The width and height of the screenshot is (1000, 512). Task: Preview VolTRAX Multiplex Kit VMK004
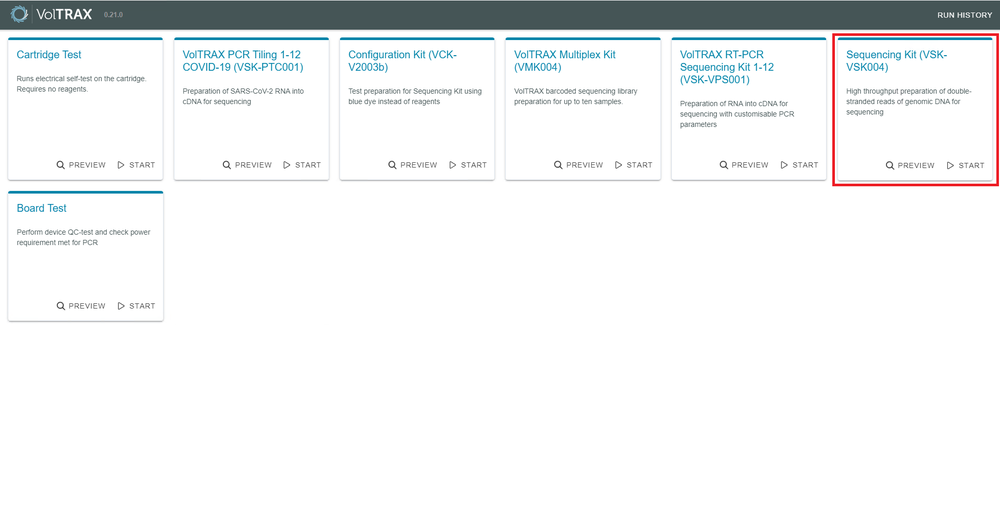pyautogui.click(x=578, y=165)
